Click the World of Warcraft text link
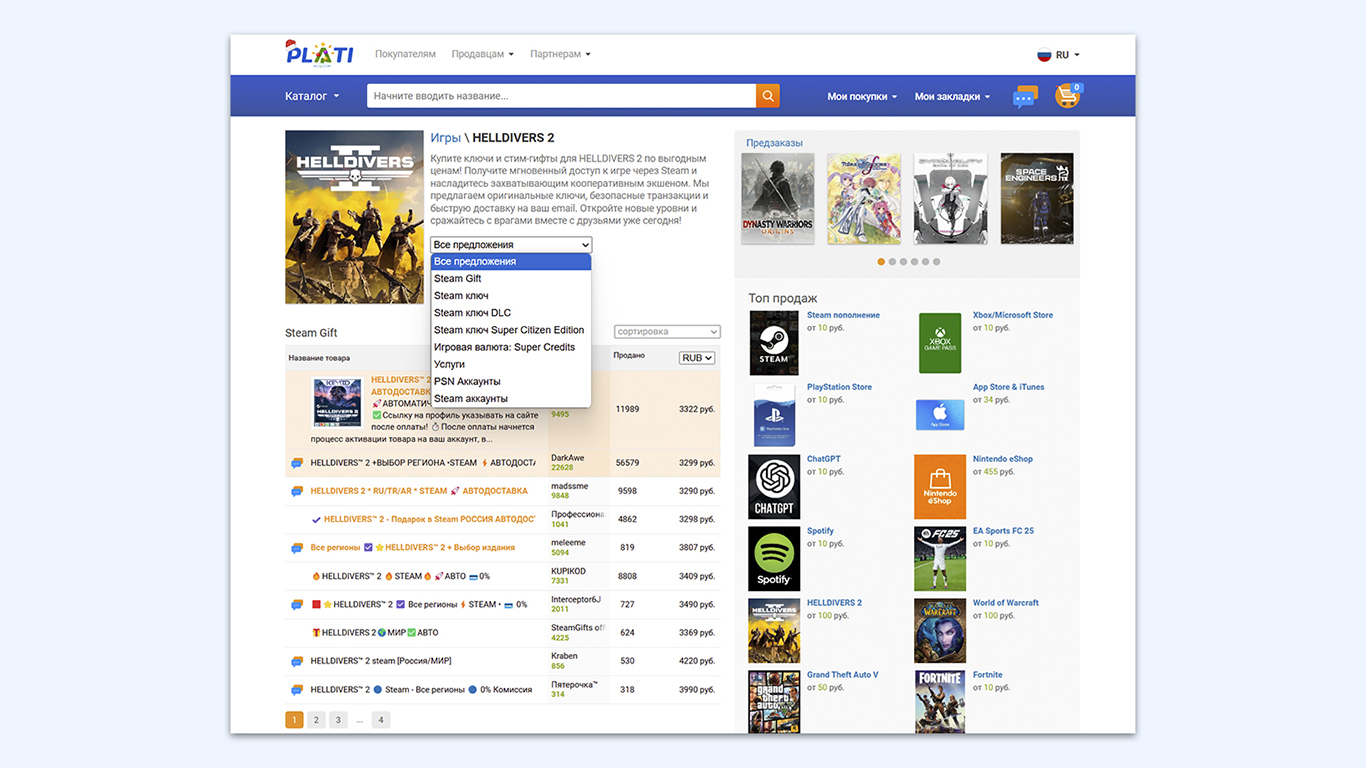 coord(1005,603)
